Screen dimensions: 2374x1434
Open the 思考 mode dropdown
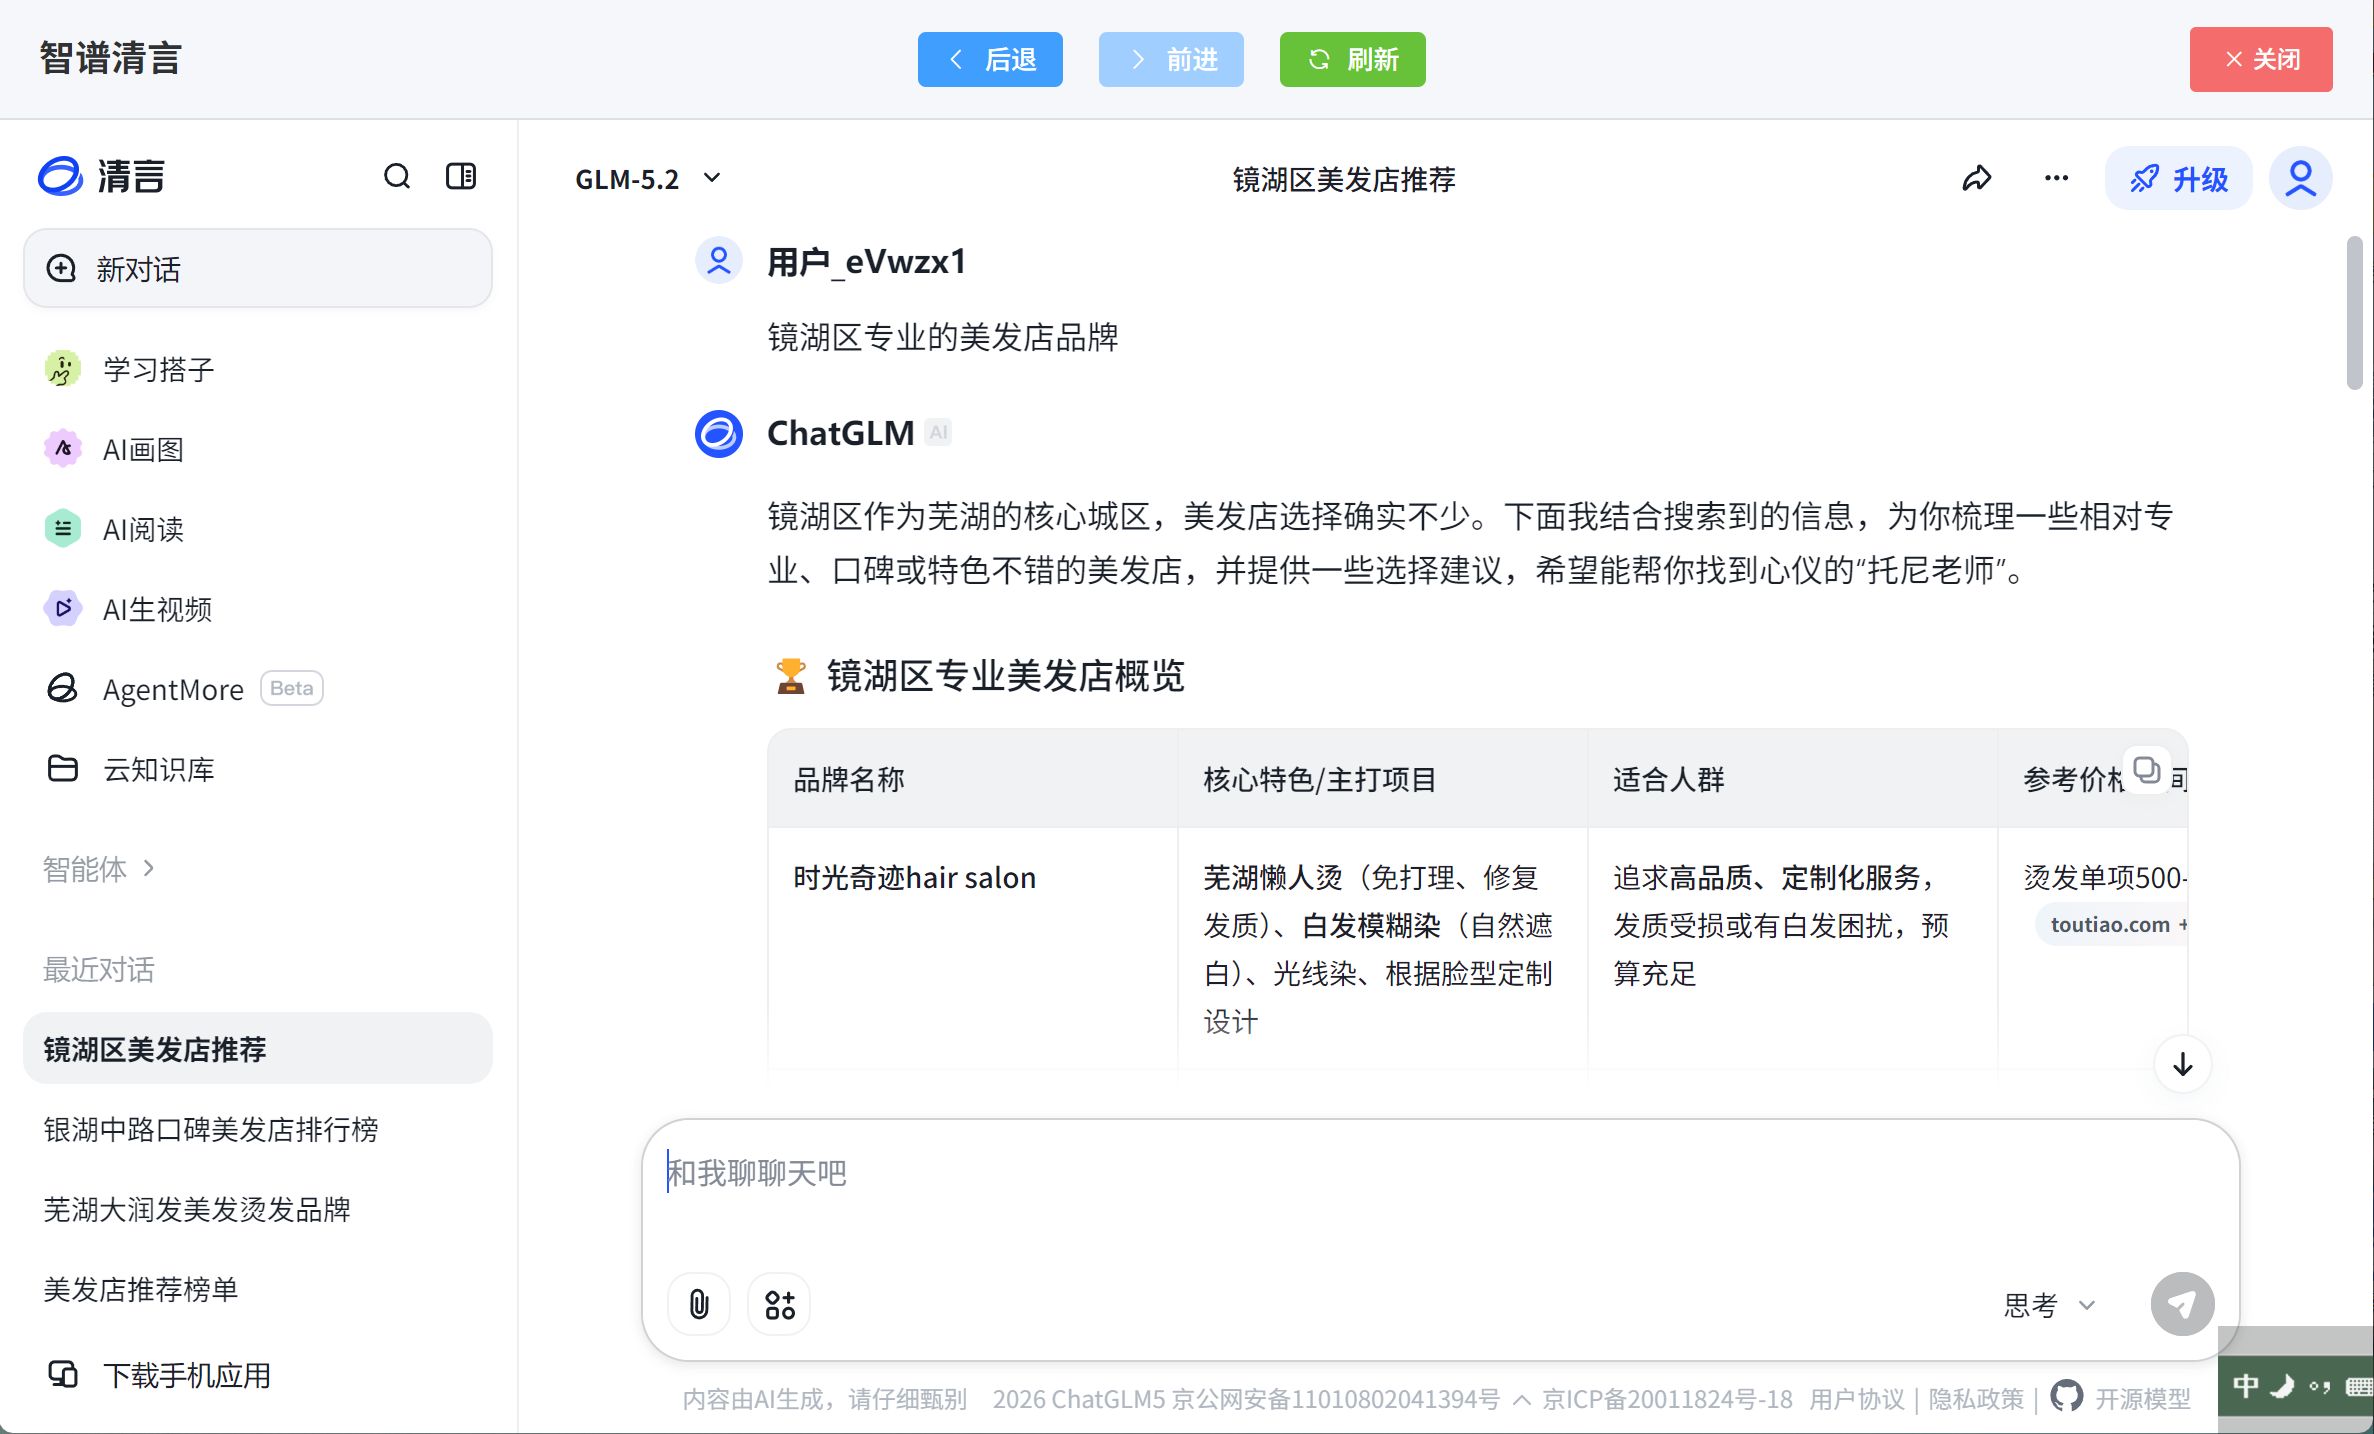tap(2049, 1305)
